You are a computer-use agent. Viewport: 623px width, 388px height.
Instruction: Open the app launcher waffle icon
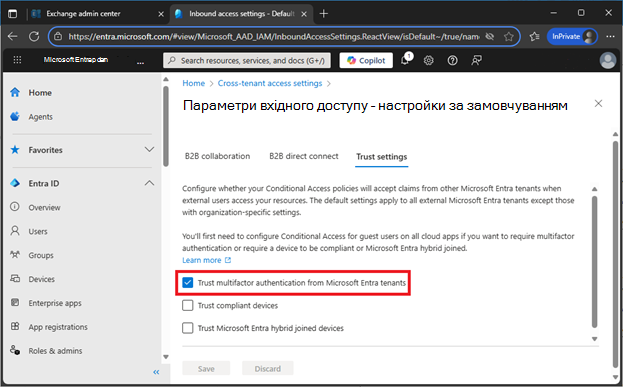coord(17,60)
